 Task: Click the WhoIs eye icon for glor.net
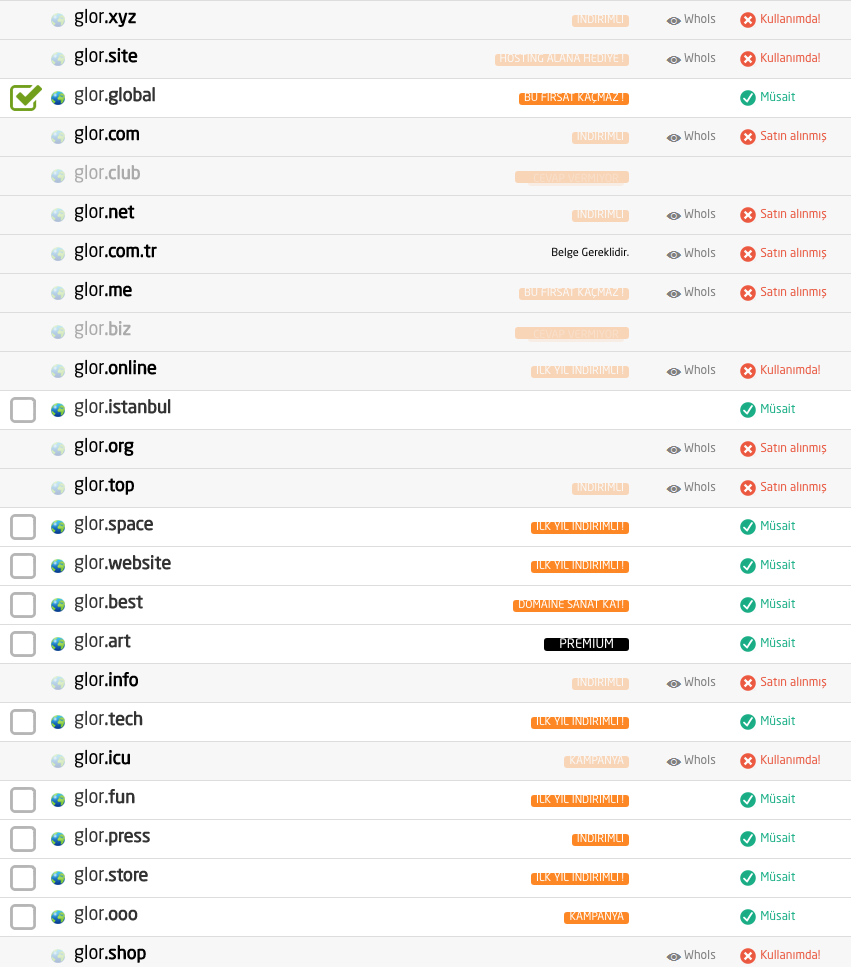[x=673, y=216]
